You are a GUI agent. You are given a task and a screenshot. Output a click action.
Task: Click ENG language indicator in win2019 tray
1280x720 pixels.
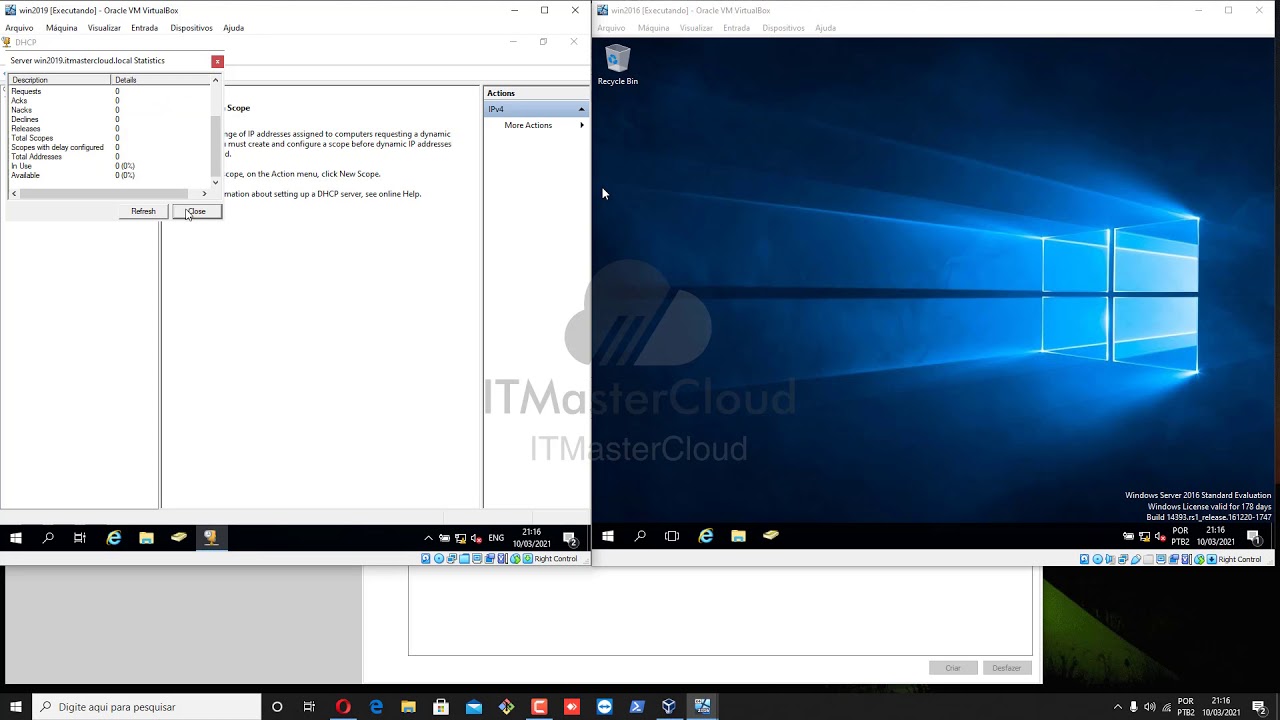[496, 538]
